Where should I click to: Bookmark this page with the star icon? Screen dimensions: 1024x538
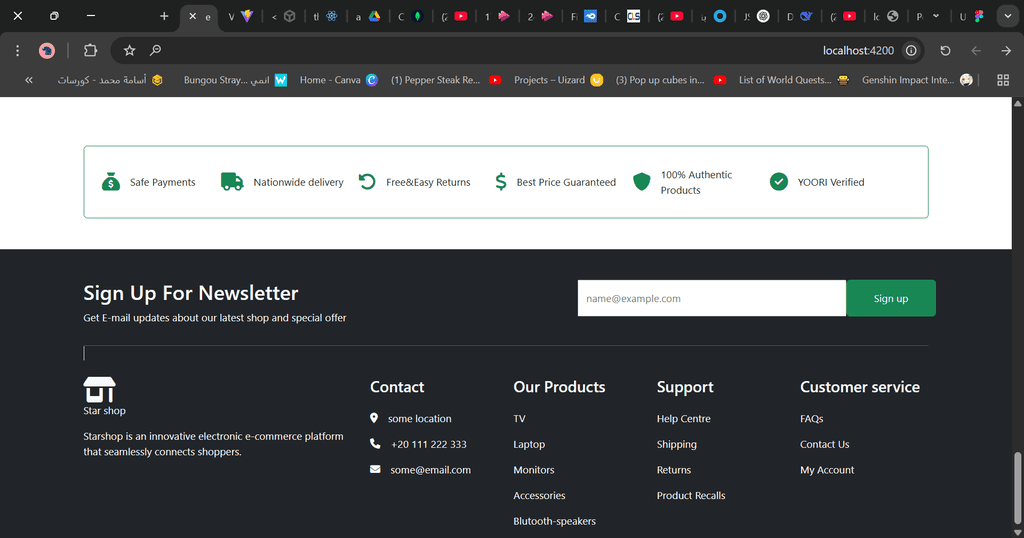pos(129,50)
